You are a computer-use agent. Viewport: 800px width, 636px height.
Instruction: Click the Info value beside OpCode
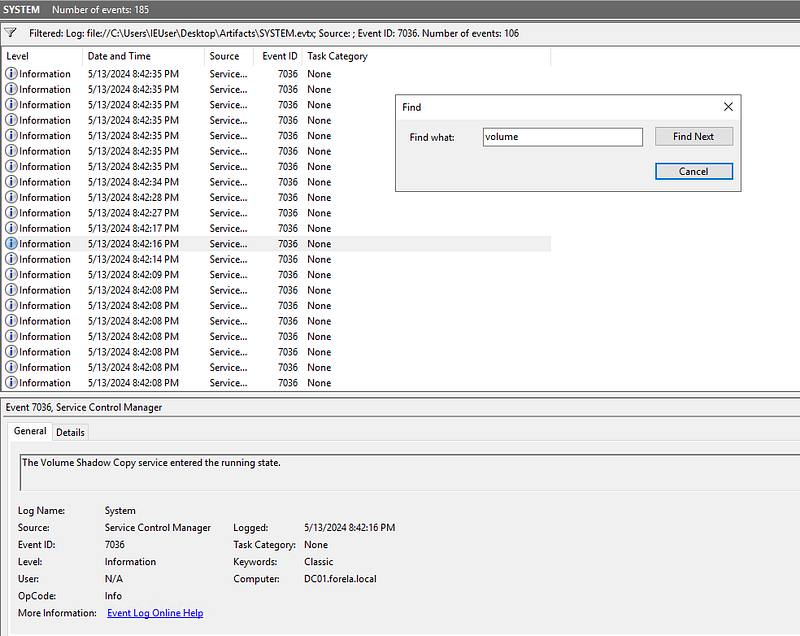pyautogui.click(x=113, y=596)
